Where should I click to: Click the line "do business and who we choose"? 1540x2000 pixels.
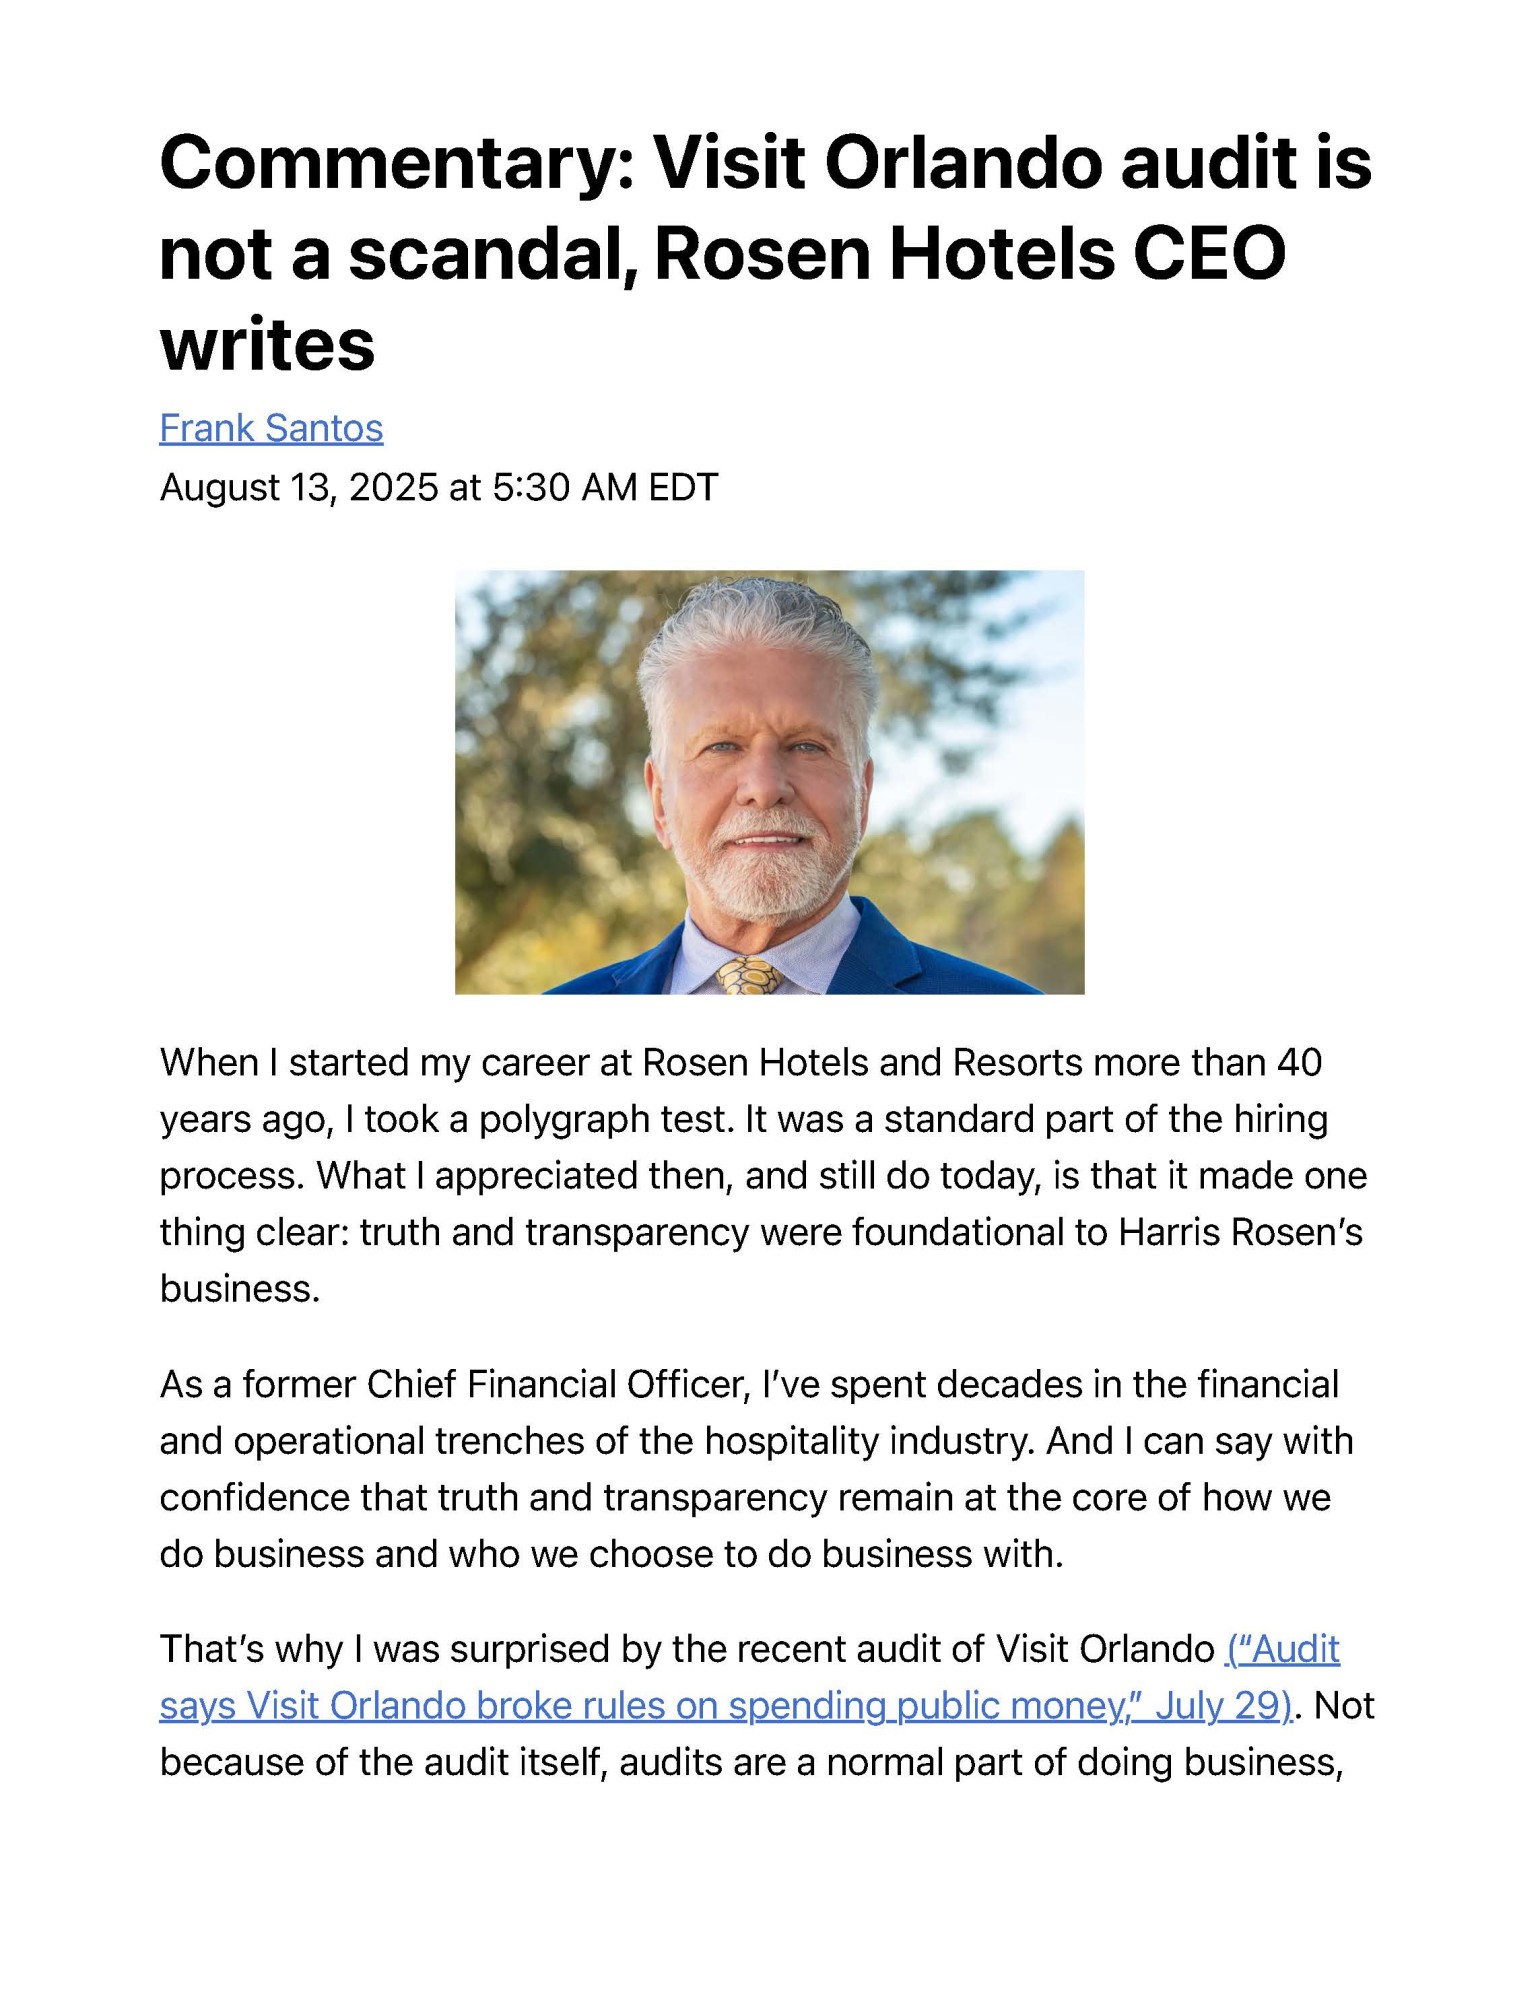pos(611,1554)
